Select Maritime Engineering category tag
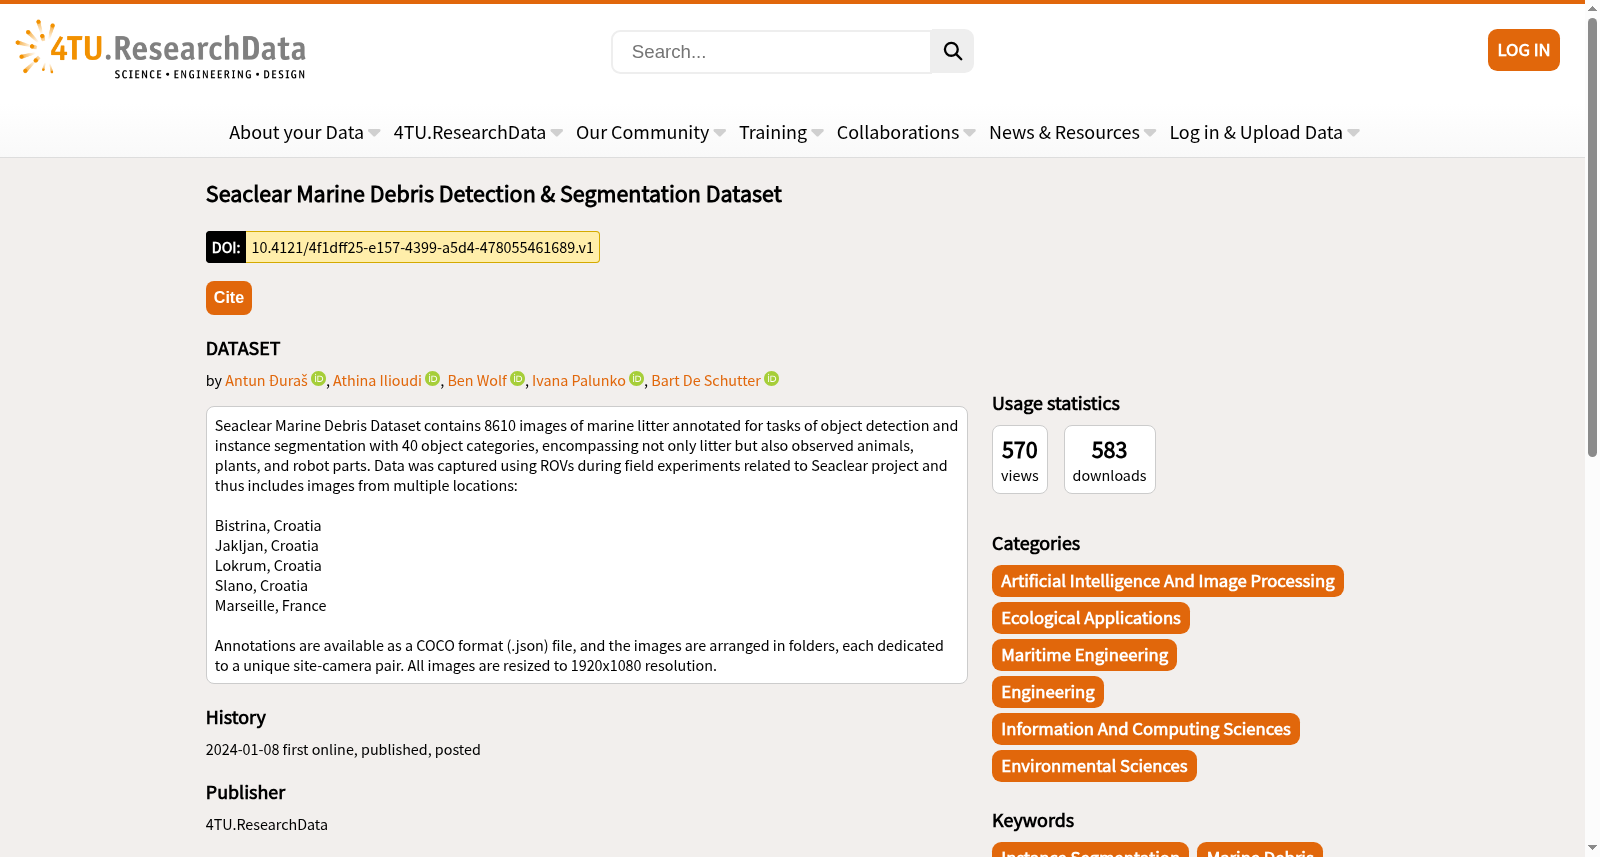 1084,655
